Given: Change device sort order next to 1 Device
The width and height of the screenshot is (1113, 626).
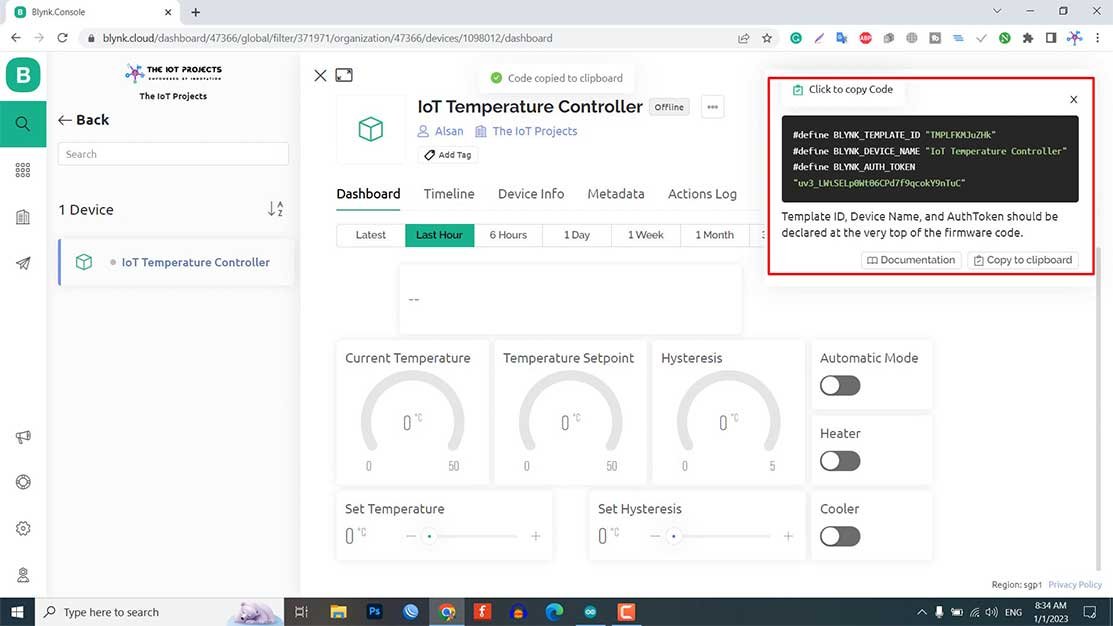Looking at the screenshot, I should click(275, 209).
